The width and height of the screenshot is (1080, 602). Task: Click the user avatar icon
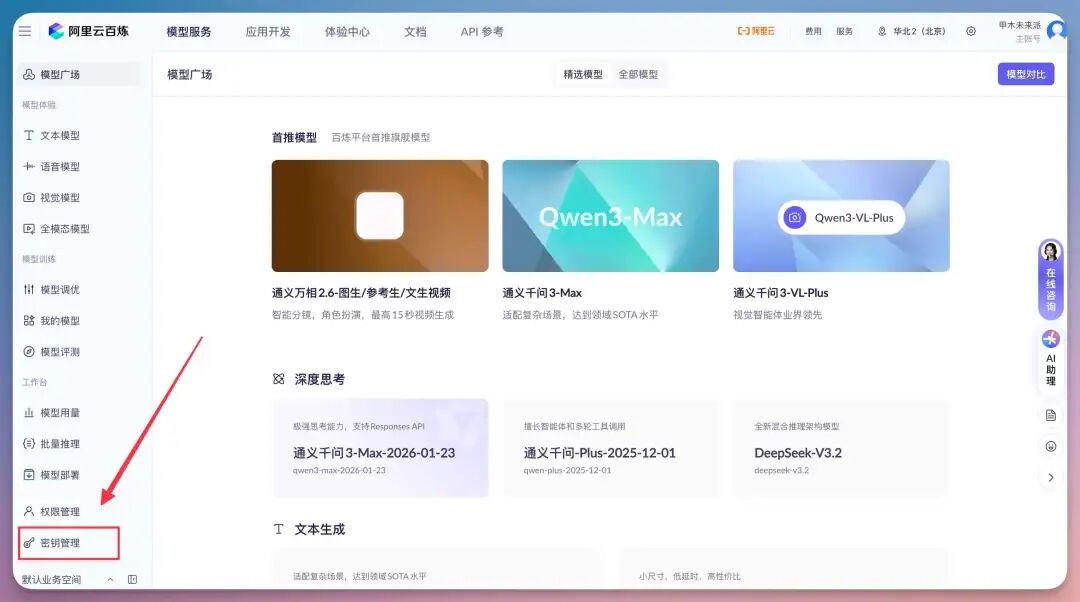click(1056, 30)
